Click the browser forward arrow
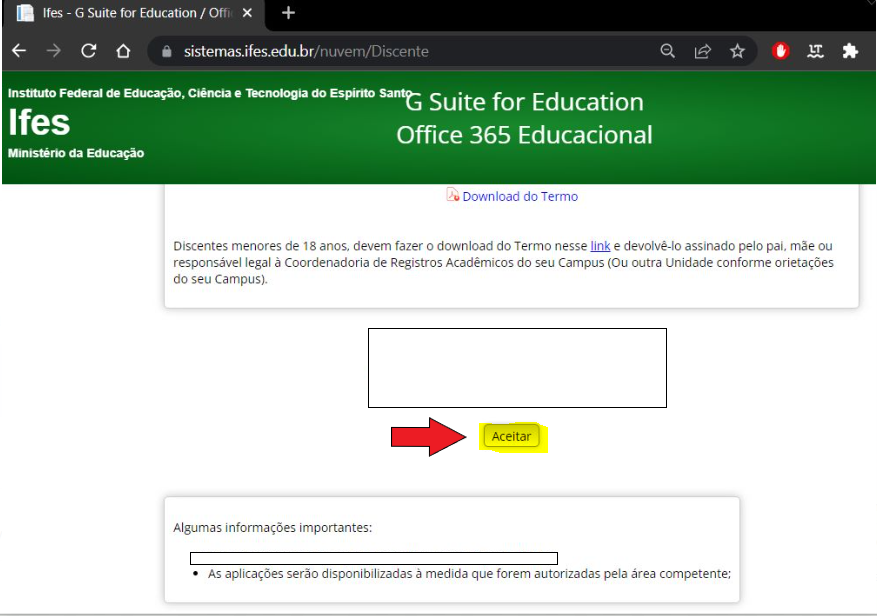877x616 pixels. coord(54,51)
